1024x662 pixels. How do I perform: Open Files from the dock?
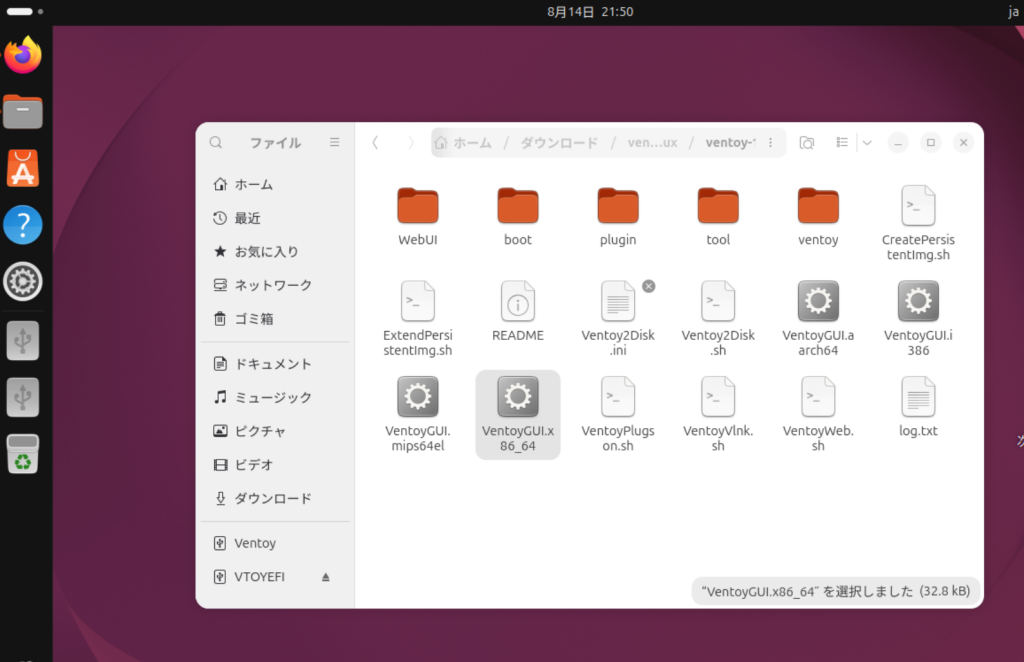(x=23, y=112)
